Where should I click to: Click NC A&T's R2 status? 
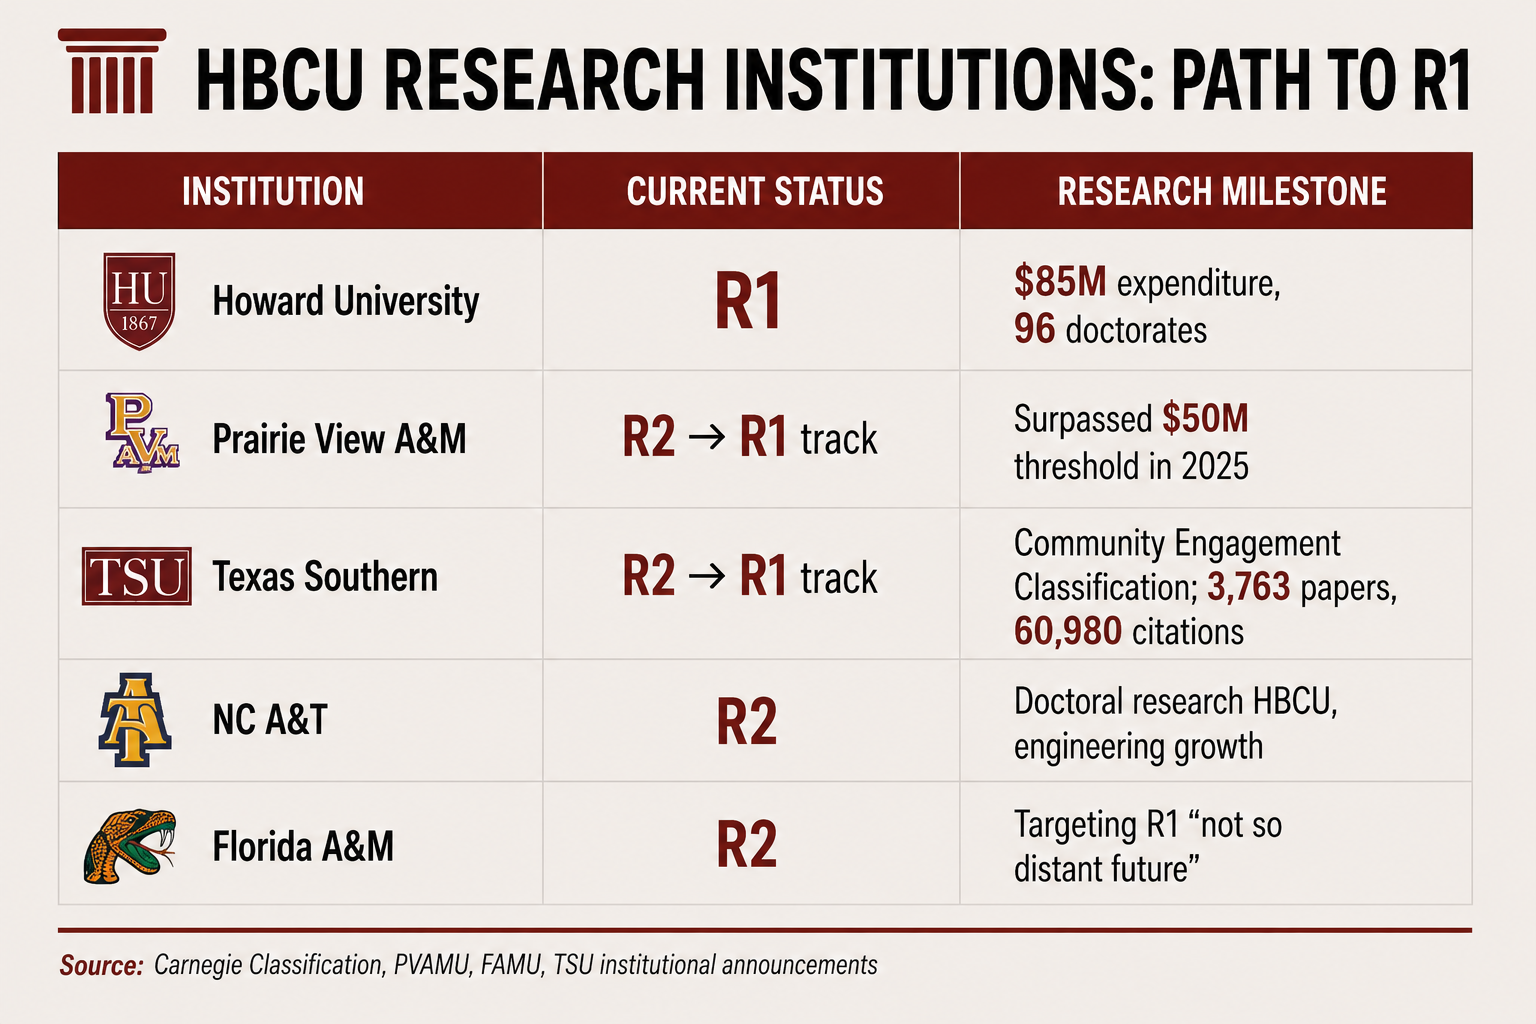[746, 721]
